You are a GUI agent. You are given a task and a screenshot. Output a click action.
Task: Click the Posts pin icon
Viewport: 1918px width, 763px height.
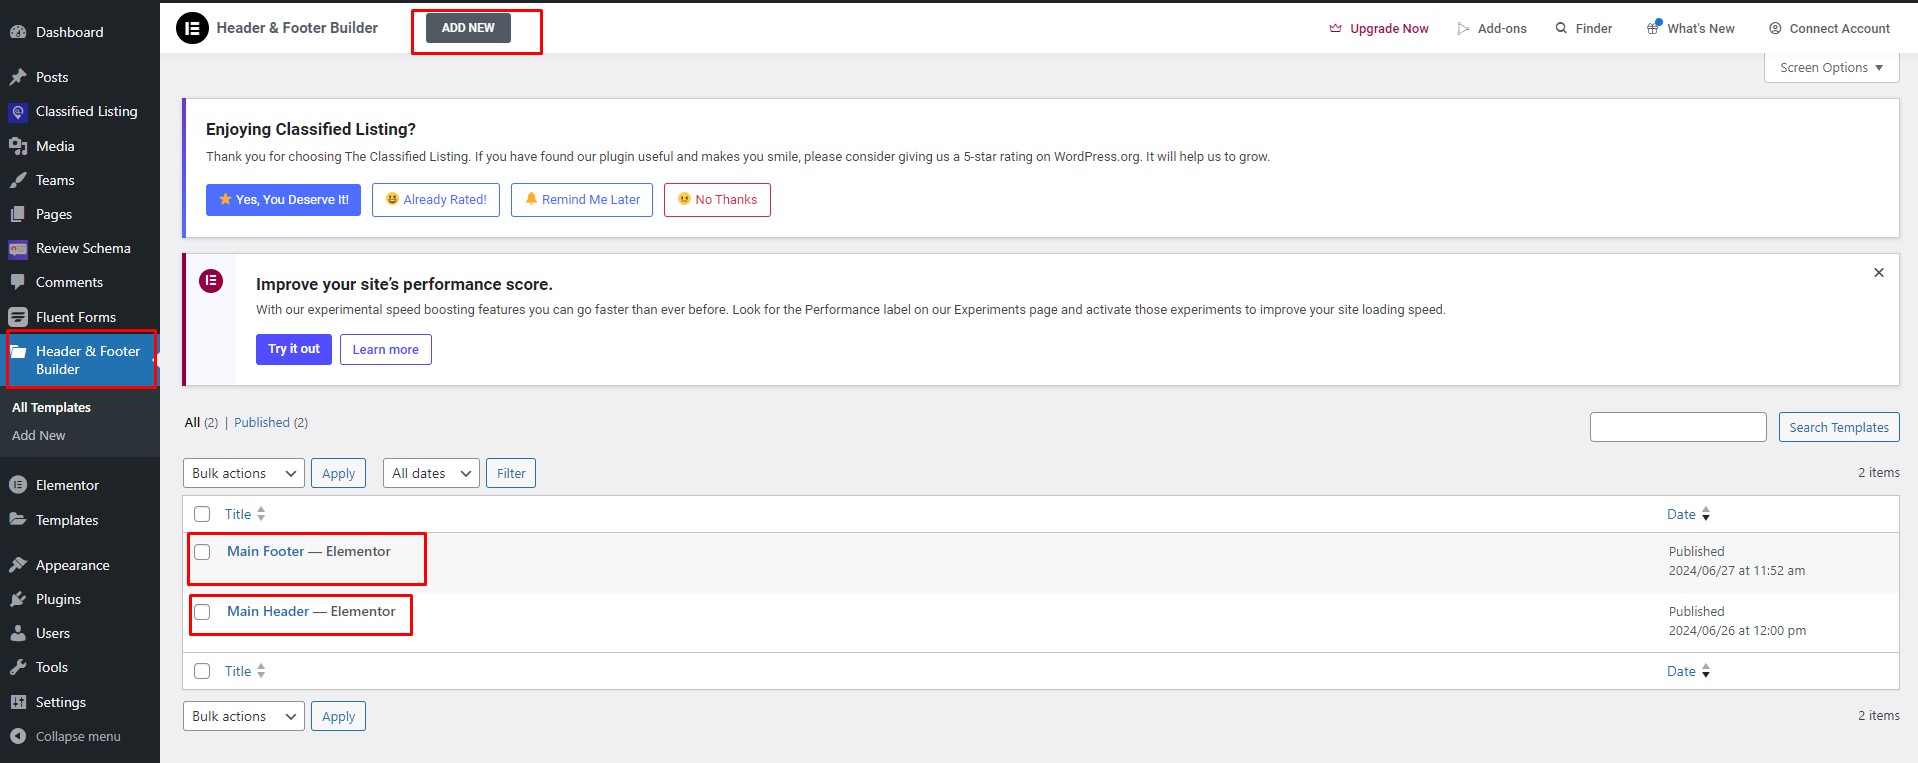18,77
